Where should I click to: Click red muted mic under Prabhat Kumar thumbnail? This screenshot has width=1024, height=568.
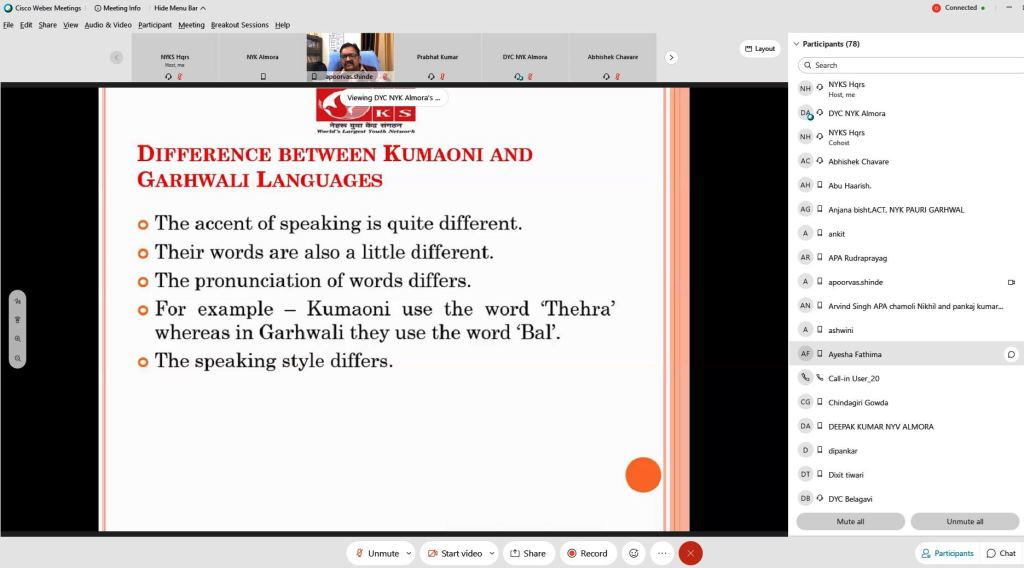click(x=442, y=76)
